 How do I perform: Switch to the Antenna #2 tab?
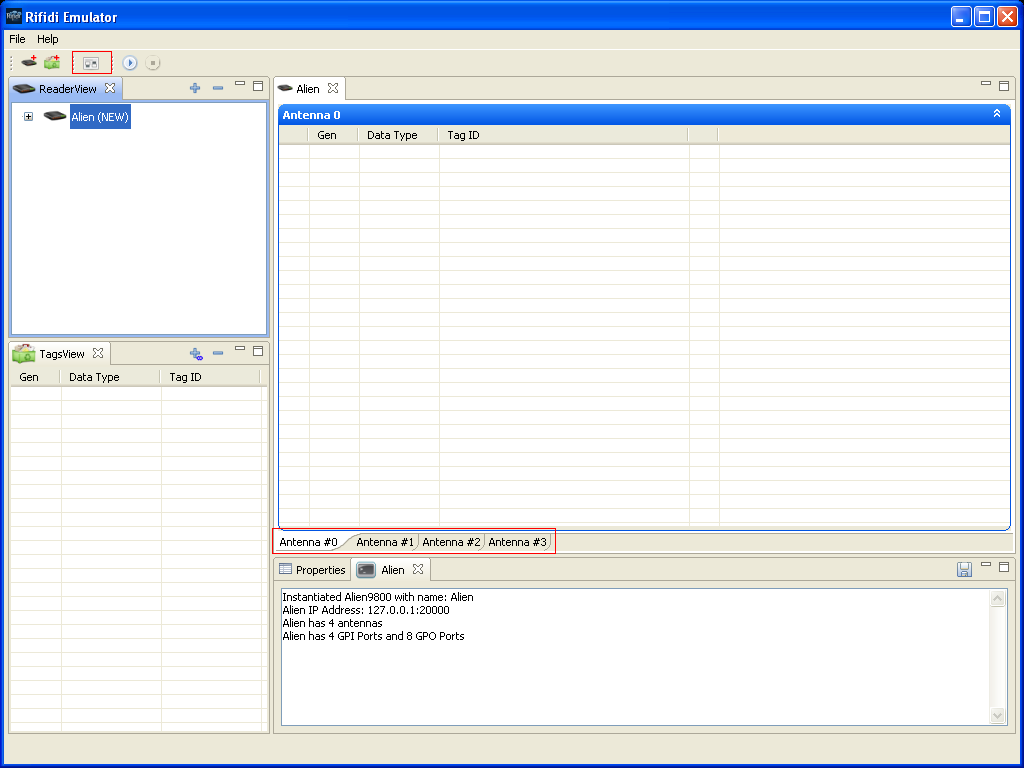point(451,542)
